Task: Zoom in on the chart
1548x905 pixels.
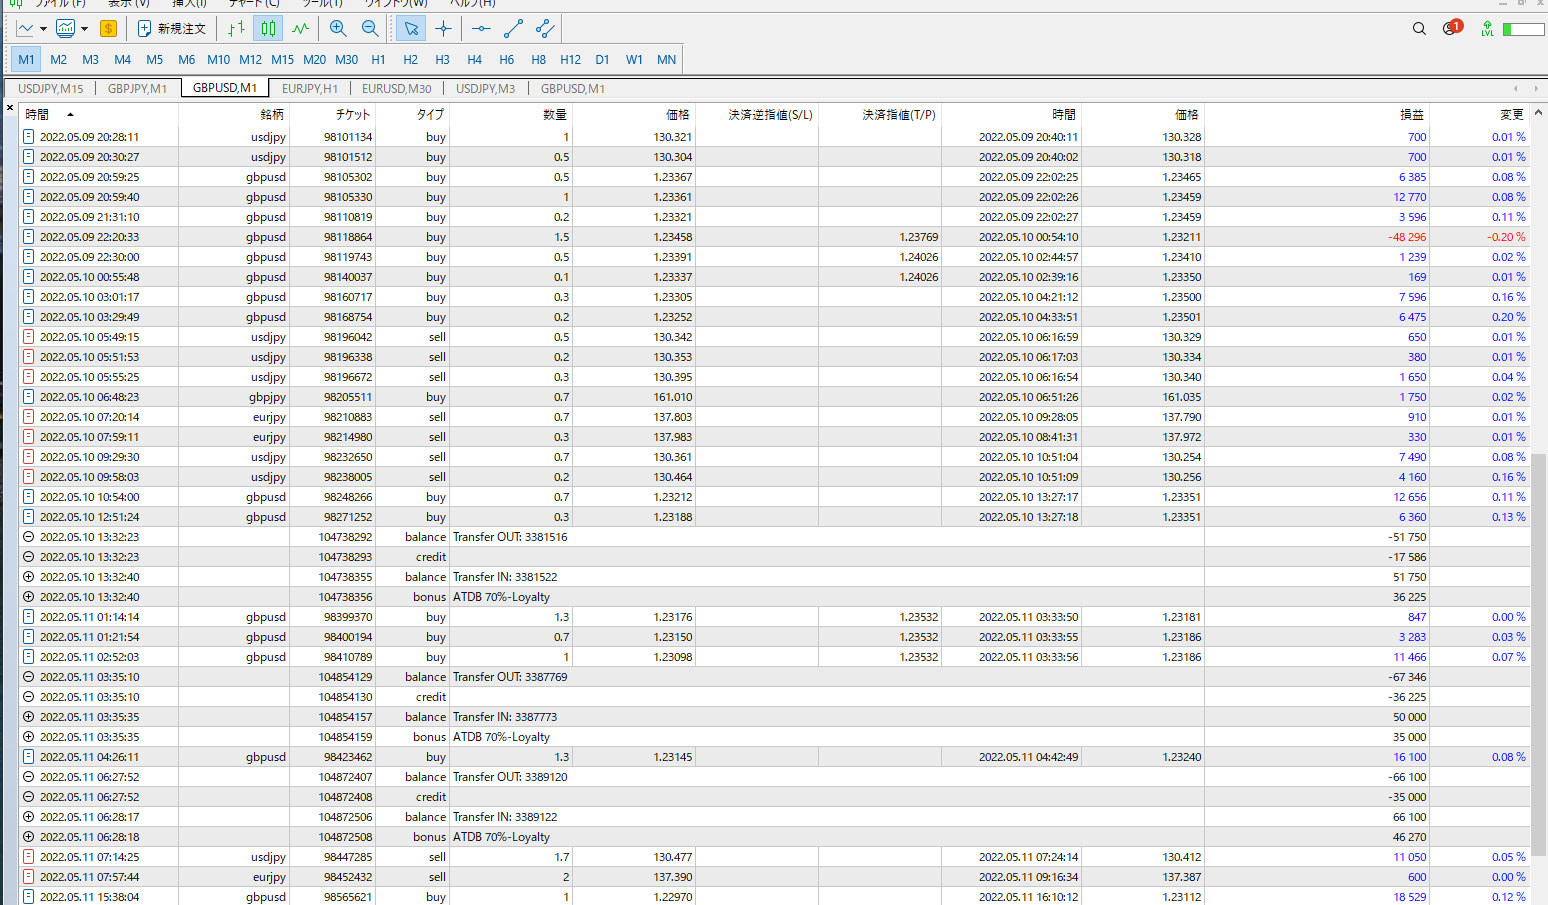Action: 338,29
